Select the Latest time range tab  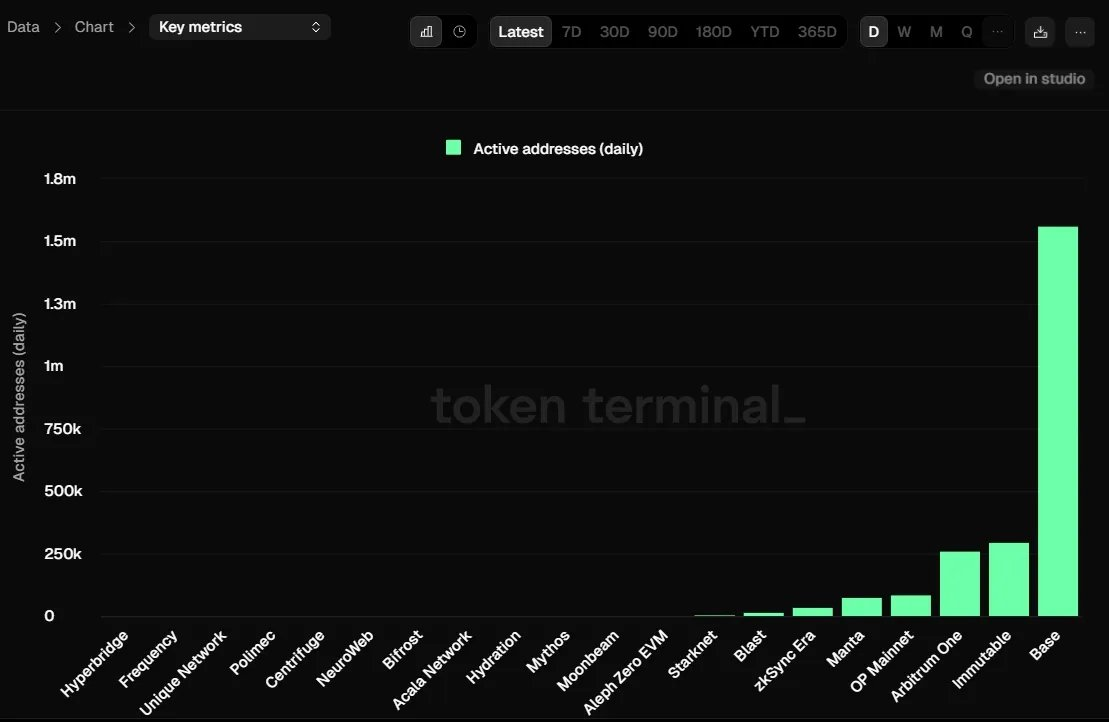pos(520,32)
